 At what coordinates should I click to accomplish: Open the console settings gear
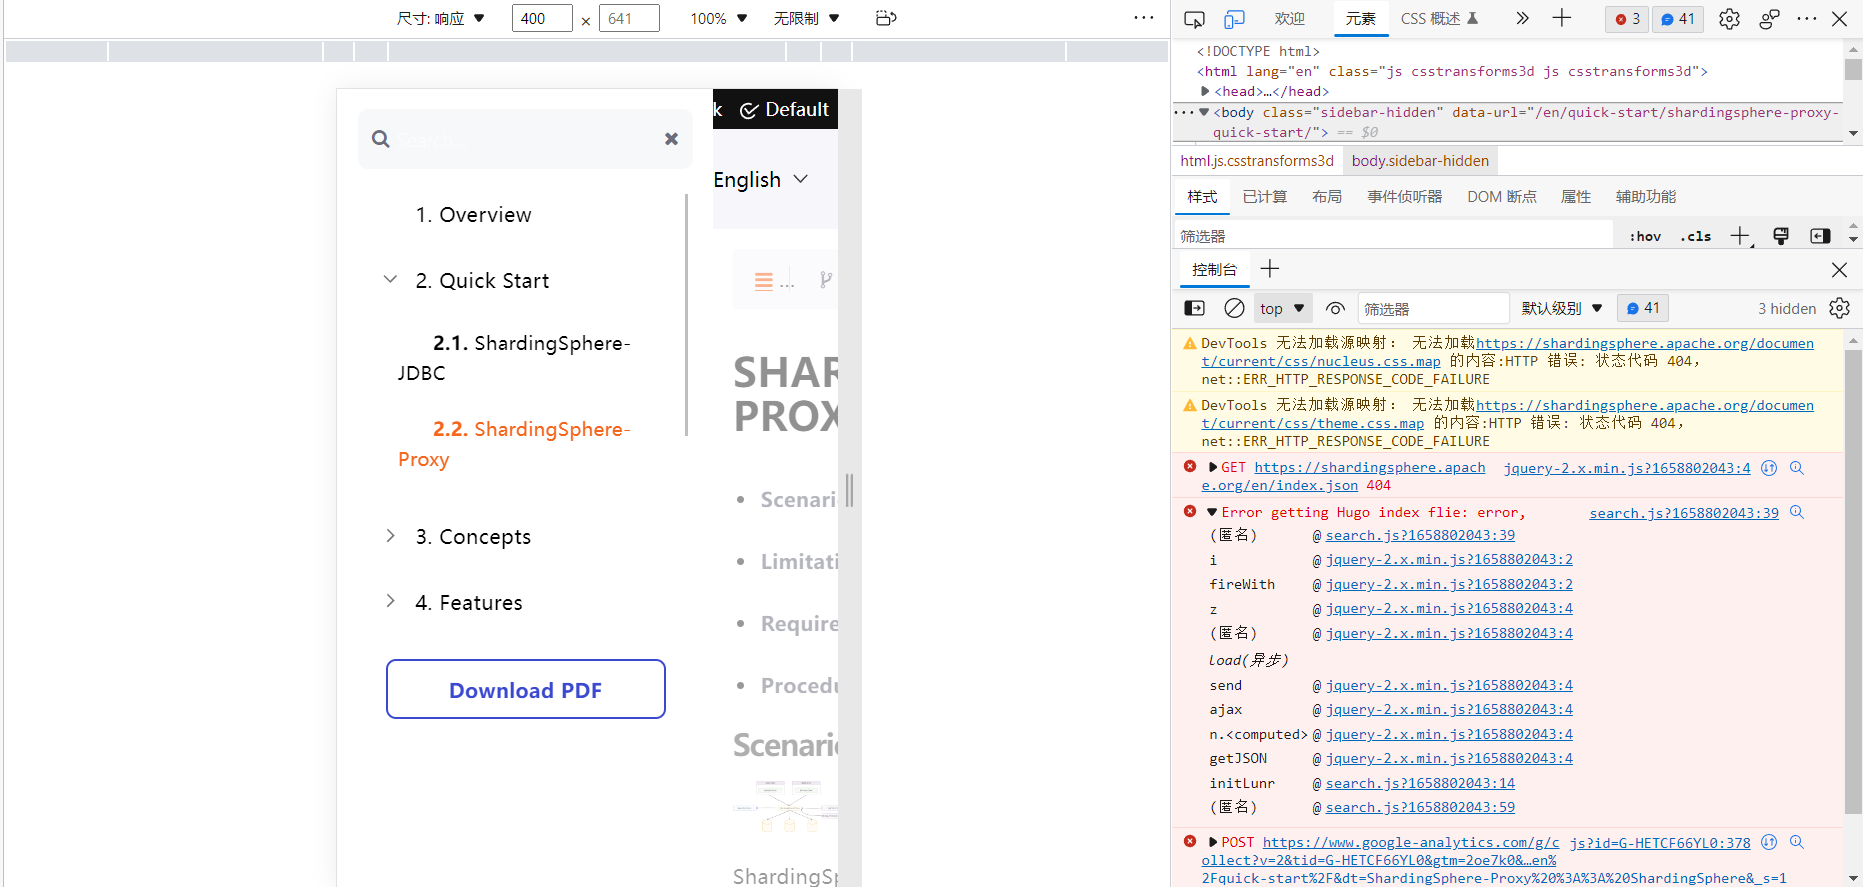point(1840,308)
